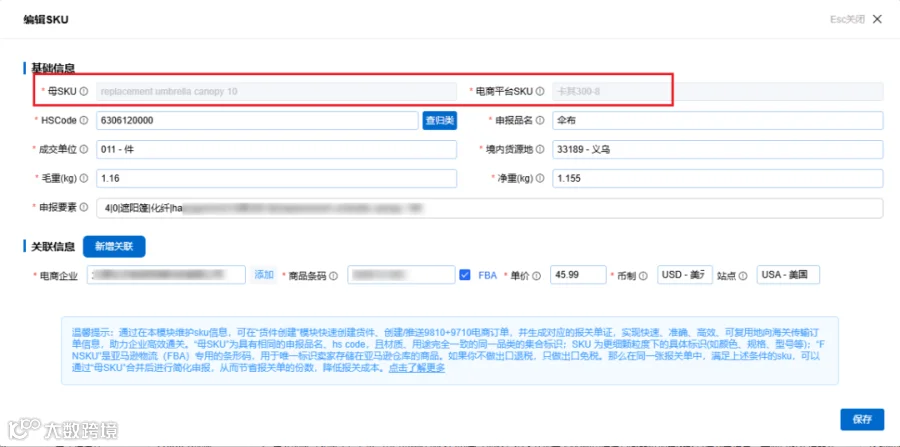Click the 单价 input field 45.99
This screenshot has height=447, width=900.
[578, 274]
